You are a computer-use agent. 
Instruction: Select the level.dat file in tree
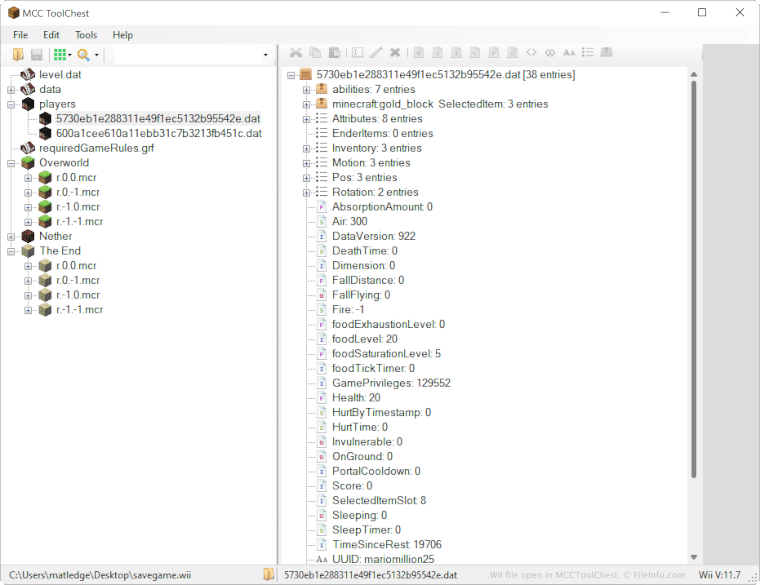click(x=59, y=75)
